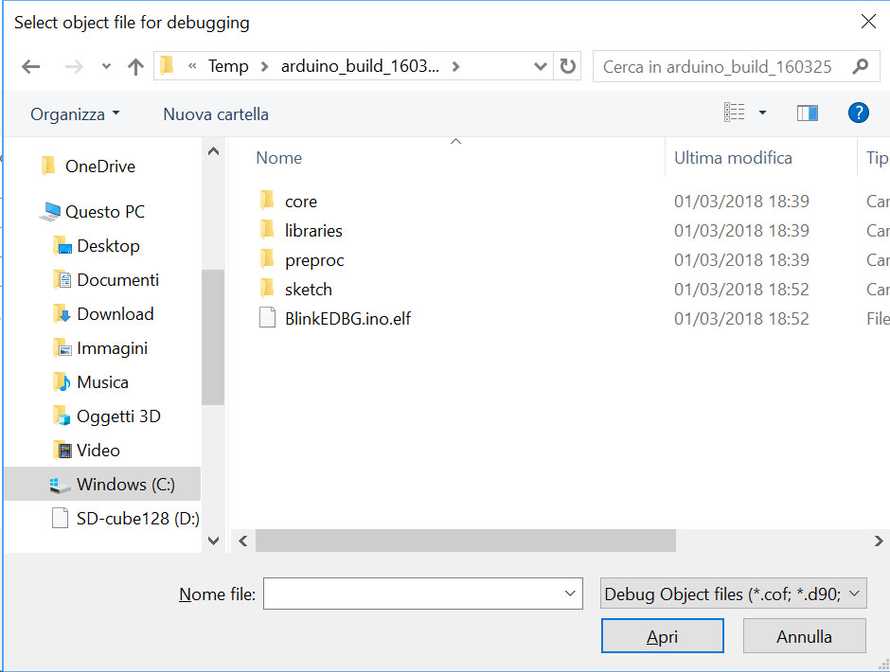Viewport: 890px width, 672px height.
Task: Click the change view icon on toolbar
Action: coord(735,112)
